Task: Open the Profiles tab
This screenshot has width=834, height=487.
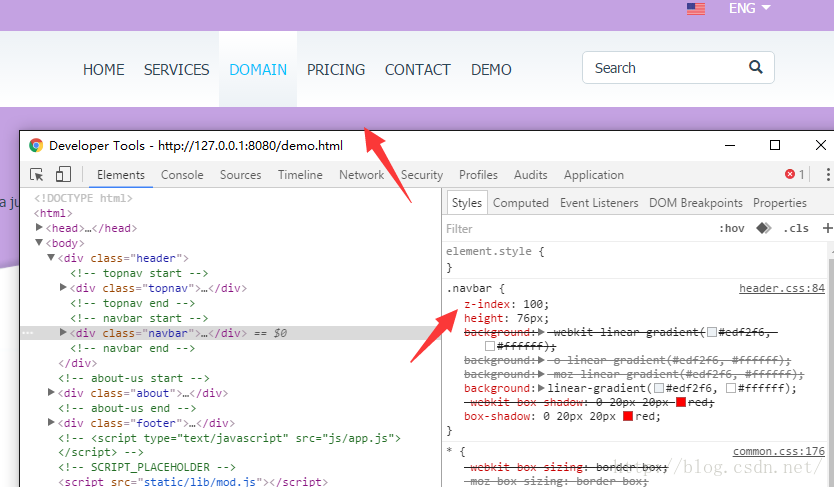Action: click(478, 175)
